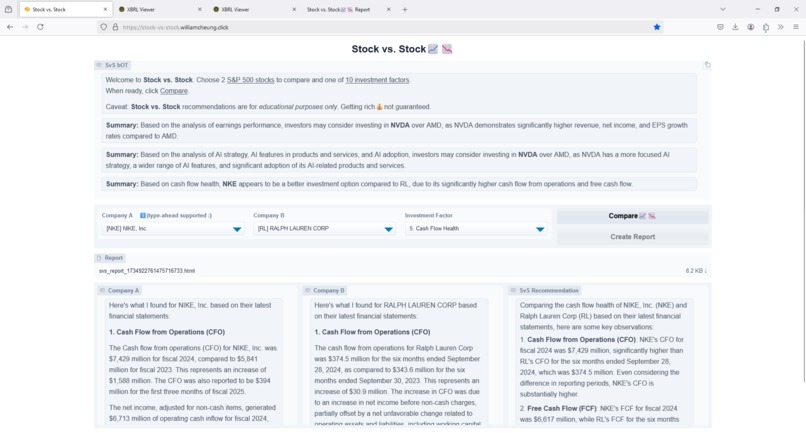Click the site security lock icon

pos(115,27)
